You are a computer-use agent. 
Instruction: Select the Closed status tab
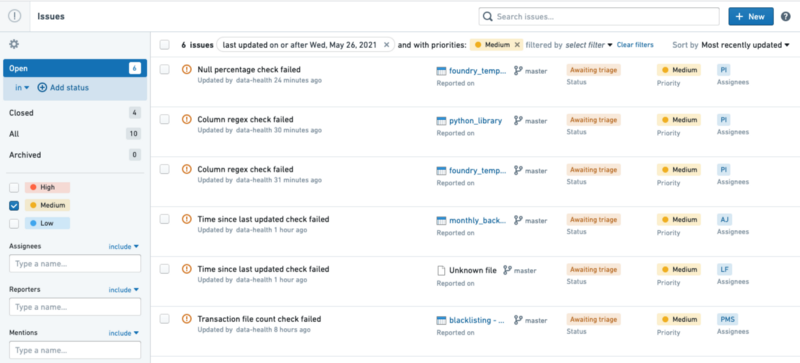[x=75, y=113]
